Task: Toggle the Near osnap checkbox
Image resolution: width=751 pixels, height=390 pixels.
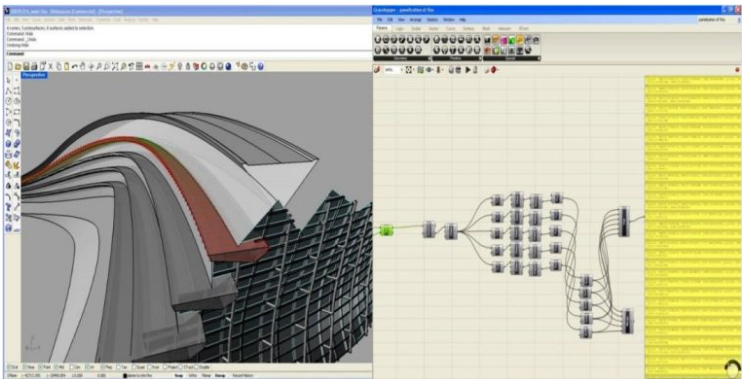Action: [25, 367]
